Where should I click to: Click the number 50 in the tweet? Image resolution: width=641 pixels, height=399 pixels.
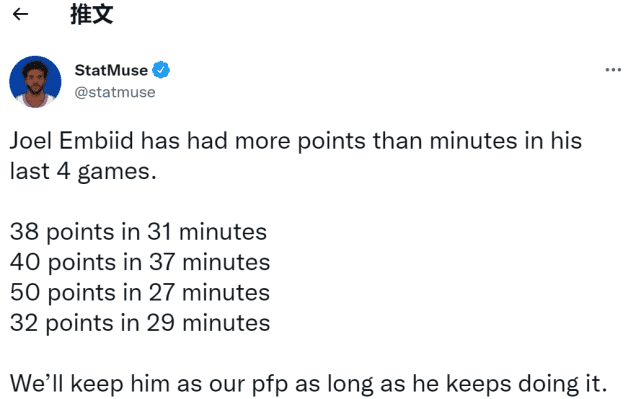coord(25,293)
